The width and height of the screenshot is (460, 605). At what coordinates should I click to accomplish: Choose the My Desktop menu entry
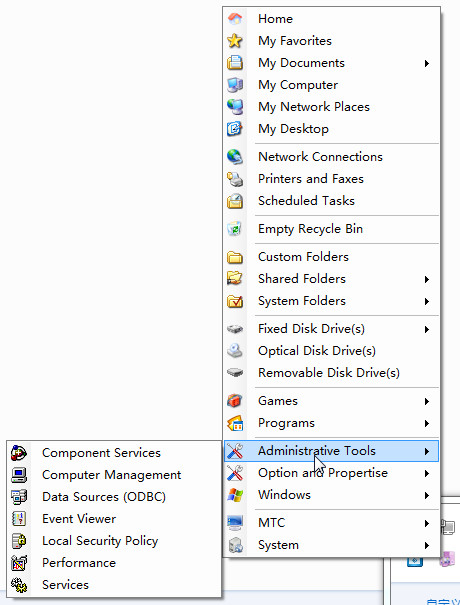331,128
